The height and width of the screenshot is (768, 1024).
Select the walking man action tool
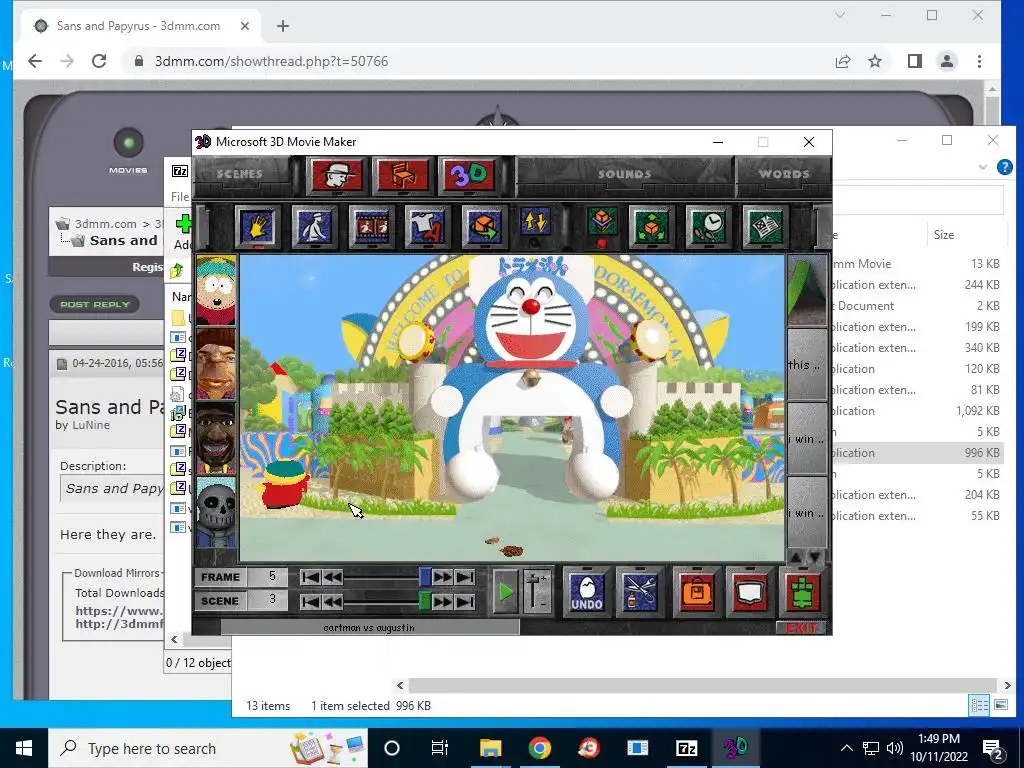[x=314, y=226]
